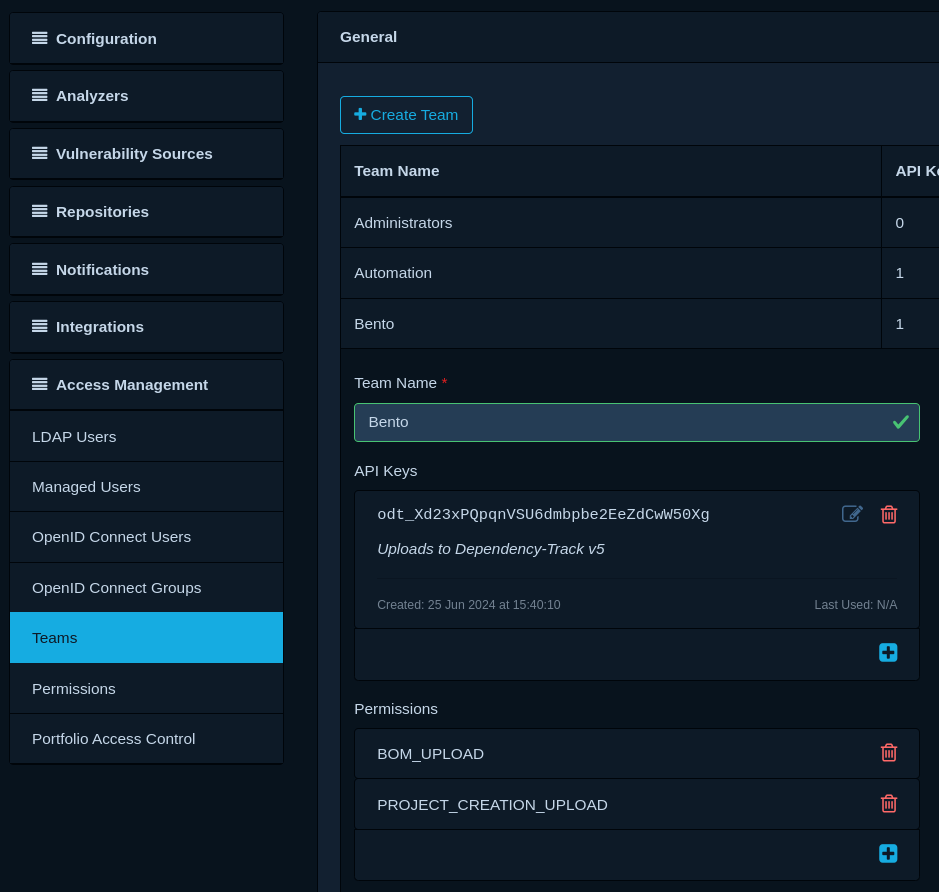Click the hamburger icon next to Configuration

39,38
